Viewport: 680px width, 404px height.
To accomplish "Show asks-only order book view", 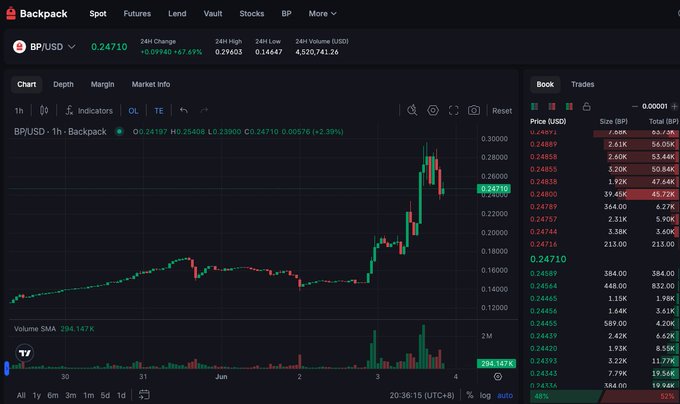I will tap(552, 107).
